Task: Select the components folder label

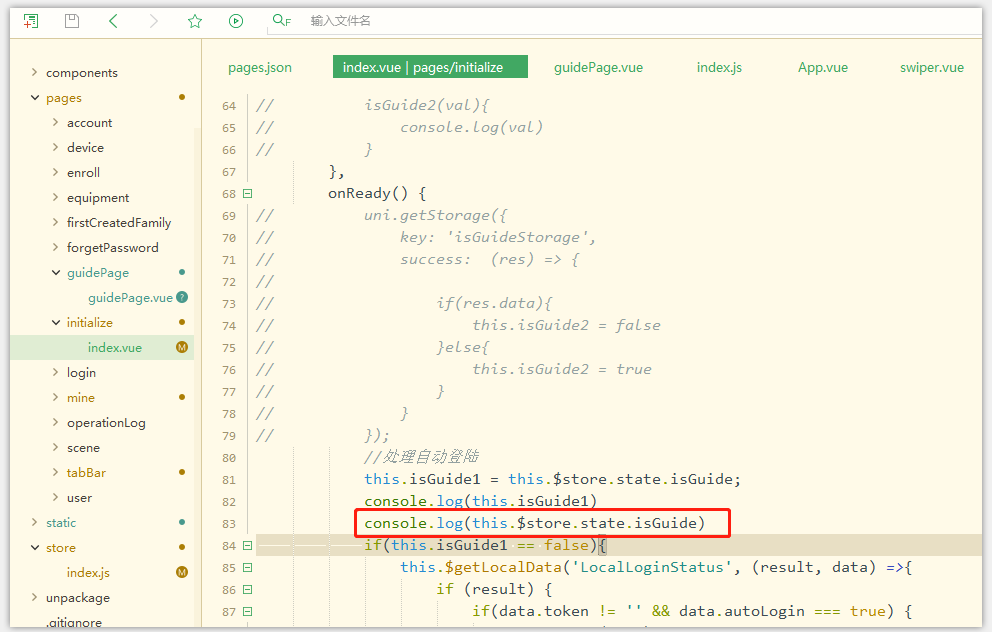Action: [82, 73]
